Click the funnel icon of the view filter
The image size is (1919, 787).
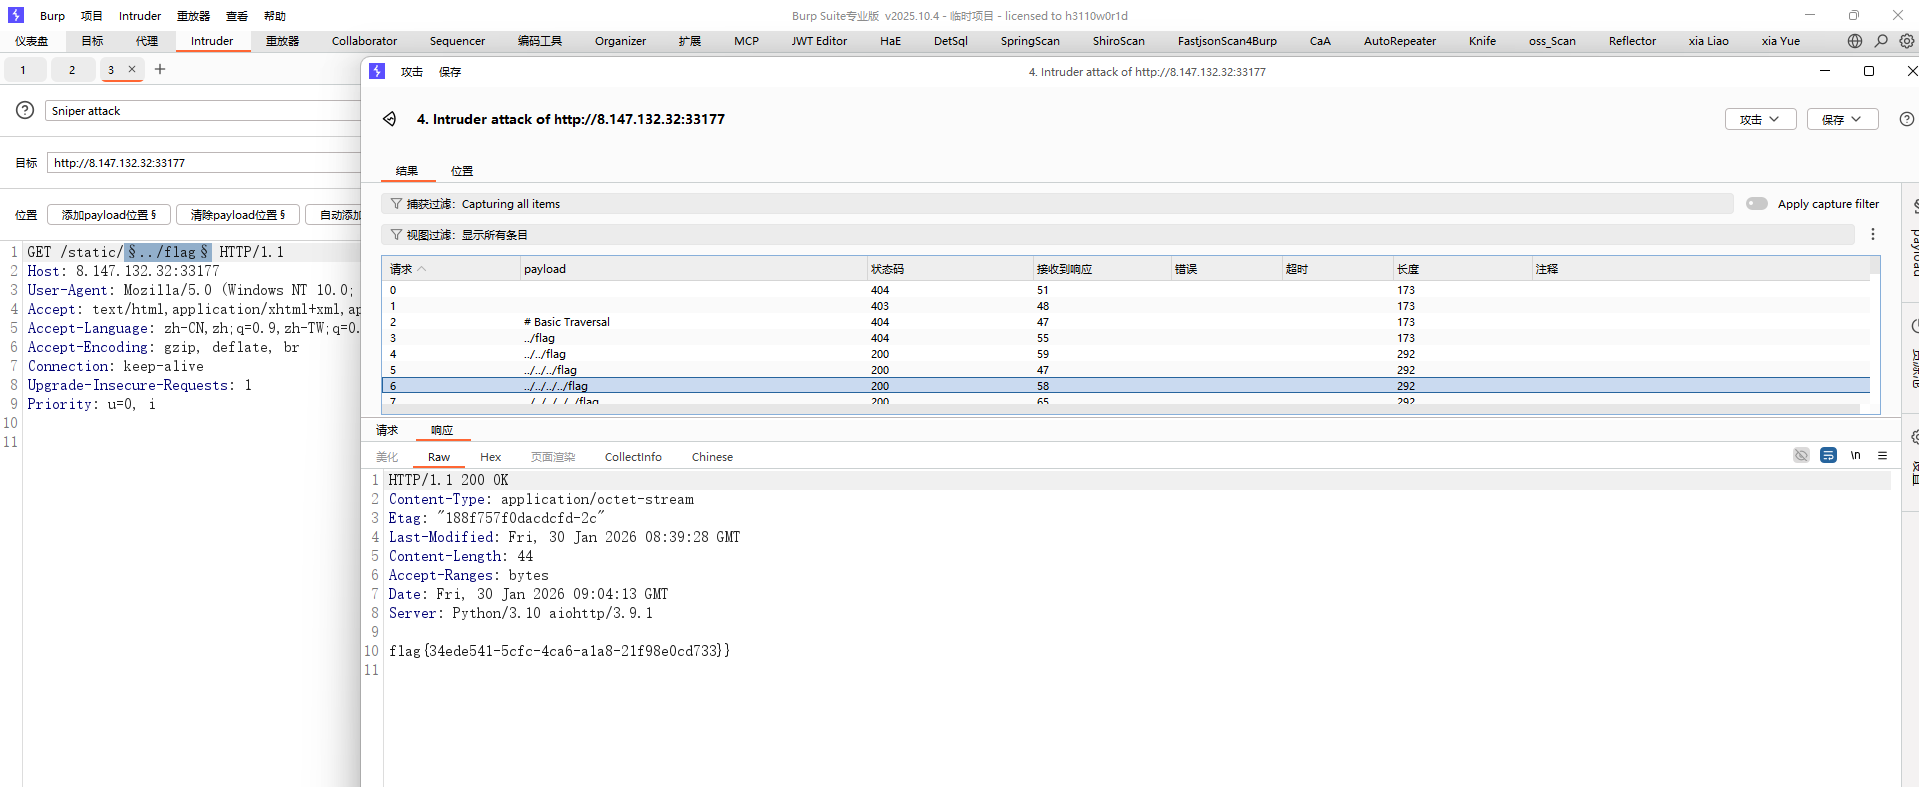pos(396,235)
